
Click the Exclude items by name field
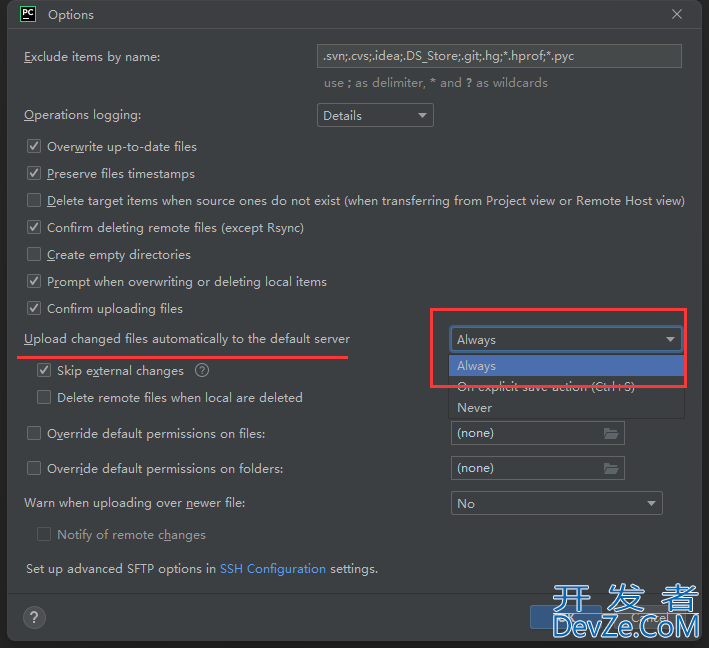coord(499,56)
